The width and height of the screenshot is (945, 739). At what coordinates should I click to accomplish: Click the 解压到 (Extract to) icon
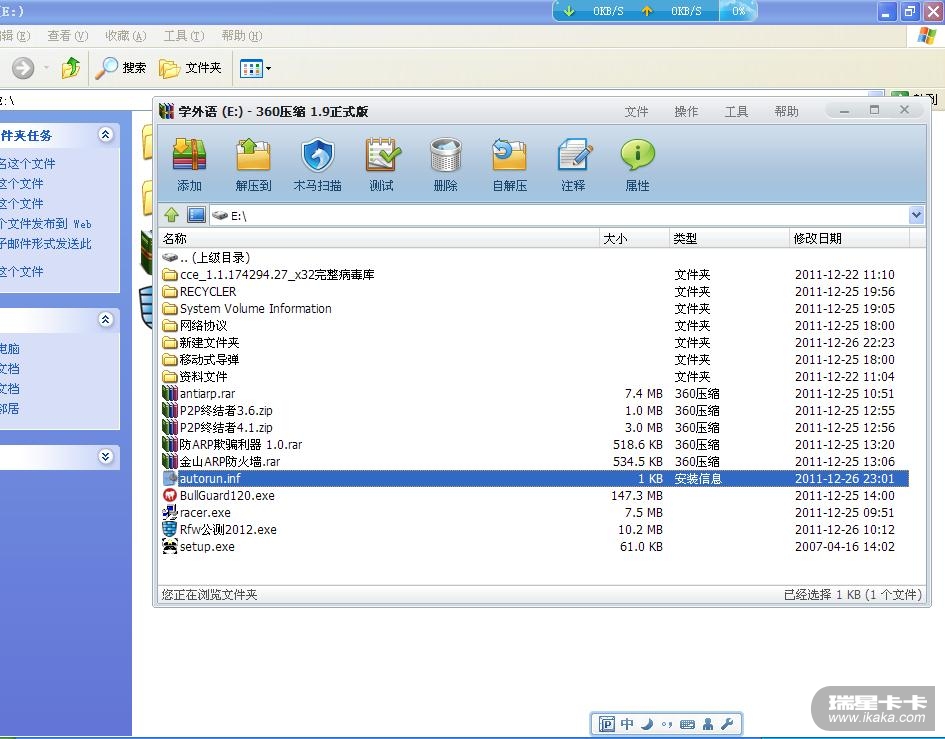click(x=253, y=155)
